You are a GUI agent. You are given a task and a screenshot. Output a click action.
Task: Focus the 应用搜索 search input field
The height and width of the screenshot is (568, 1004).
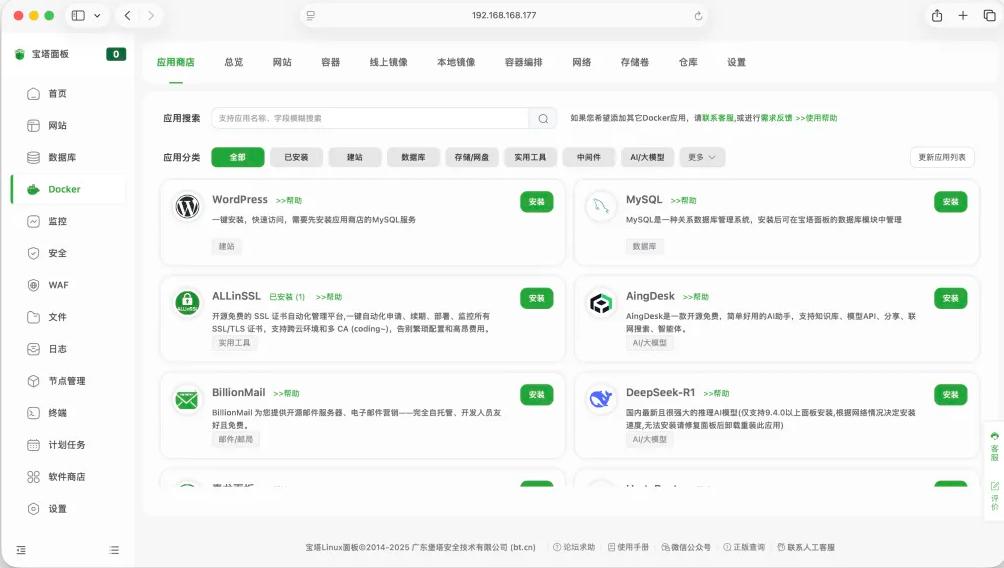point(370,118)
